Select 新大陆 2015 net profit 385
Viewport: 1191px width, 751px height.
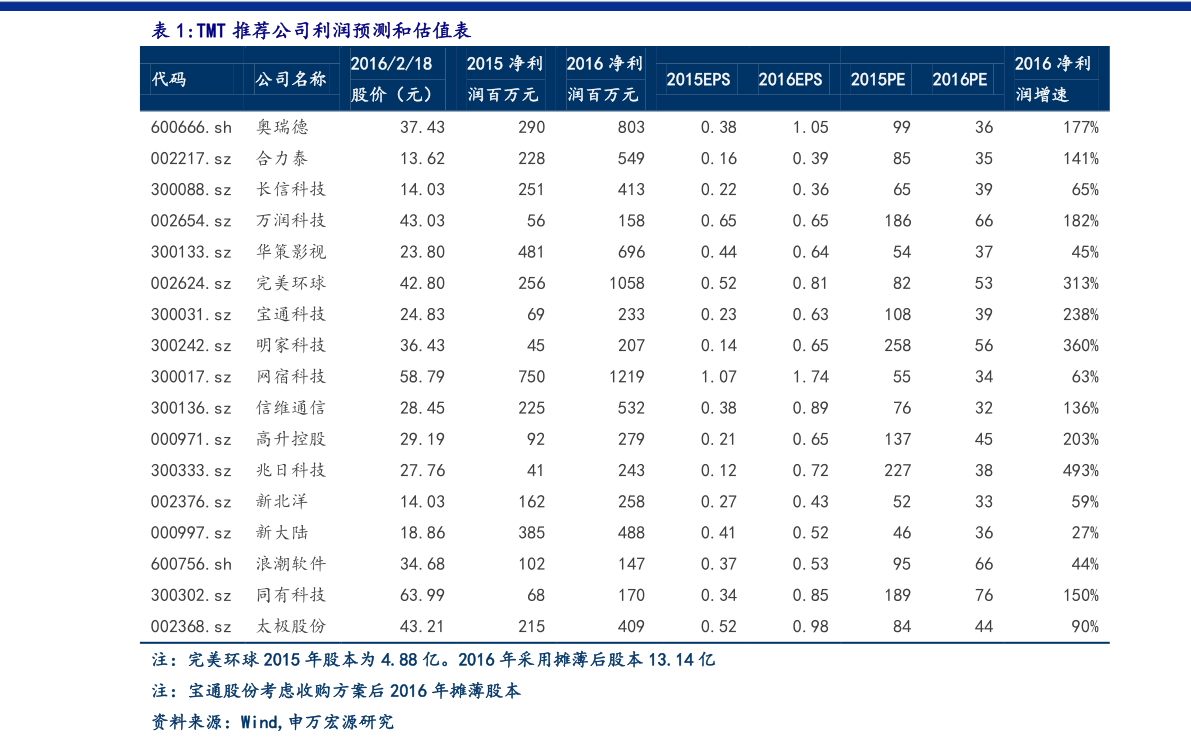[531, 533]
